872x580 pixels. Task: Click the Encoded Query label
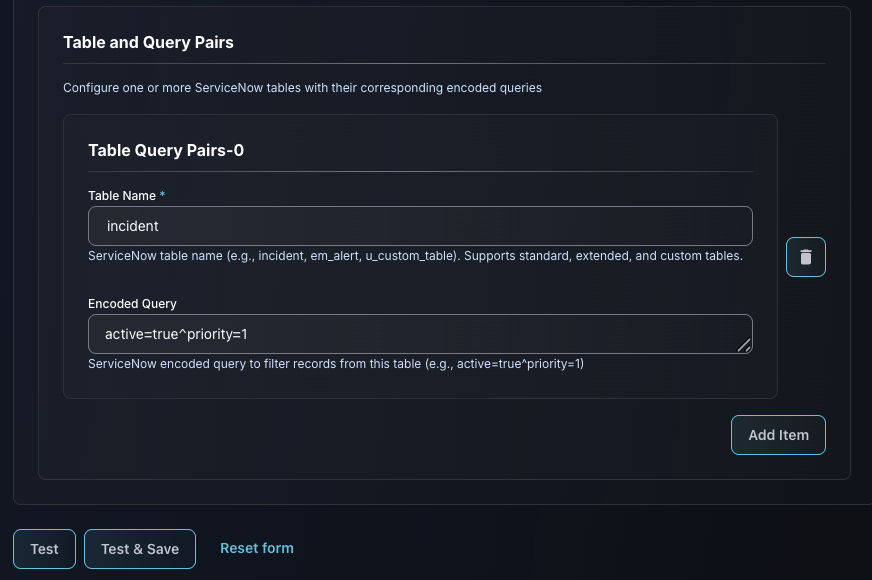point(132,303)
